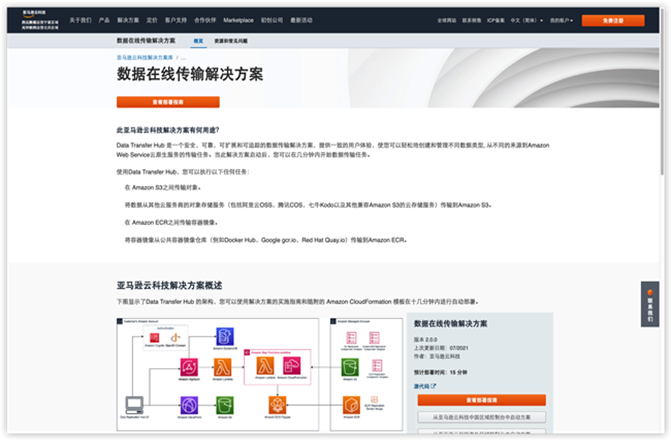
Task: Click the 源代码 source code link
Action: point(421,386)
